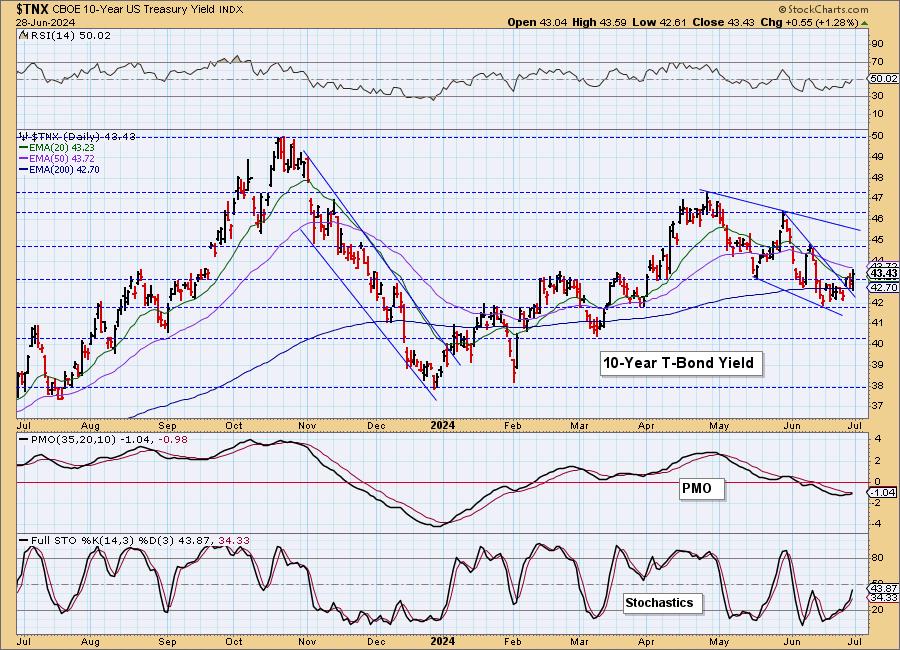The width and height of the screenshot is (900, 650).
Task: Click the EMA(200) 42.70 legend text
Action: tap(65, 169)
